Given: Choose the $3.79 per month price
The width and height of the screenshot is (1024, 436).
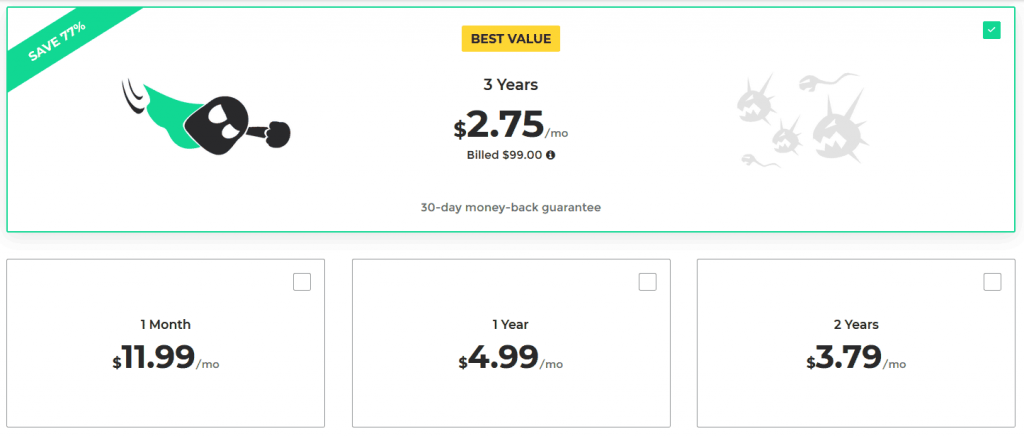Looking at the screenshot, I should tap(856, 357).
